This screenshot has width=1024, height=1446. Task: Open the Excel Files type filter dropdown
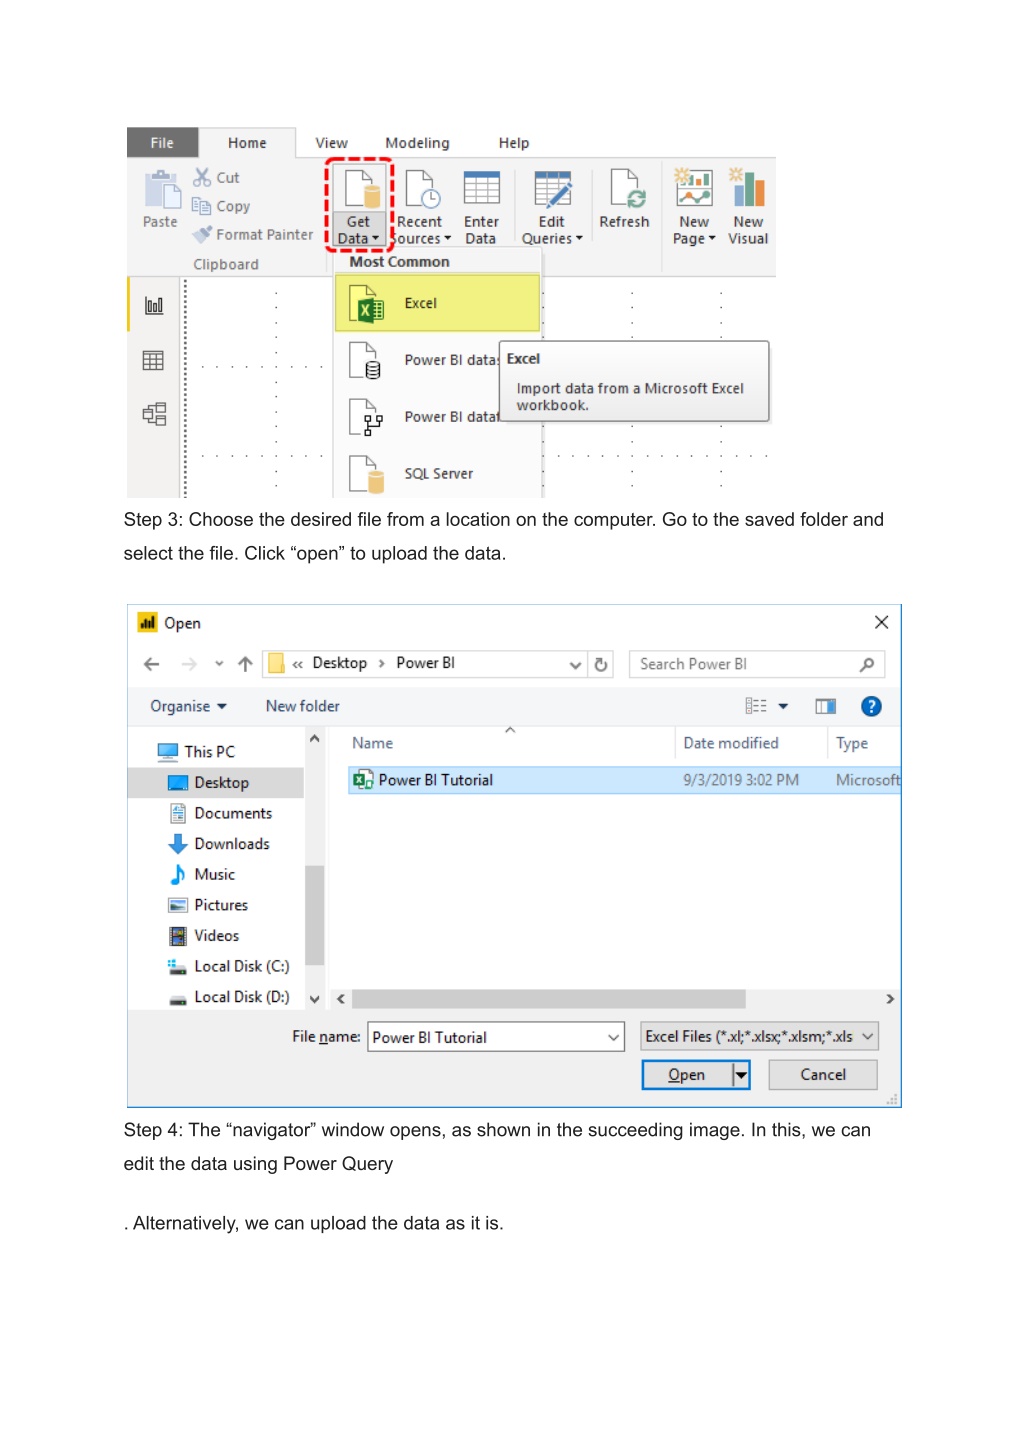759,1036
